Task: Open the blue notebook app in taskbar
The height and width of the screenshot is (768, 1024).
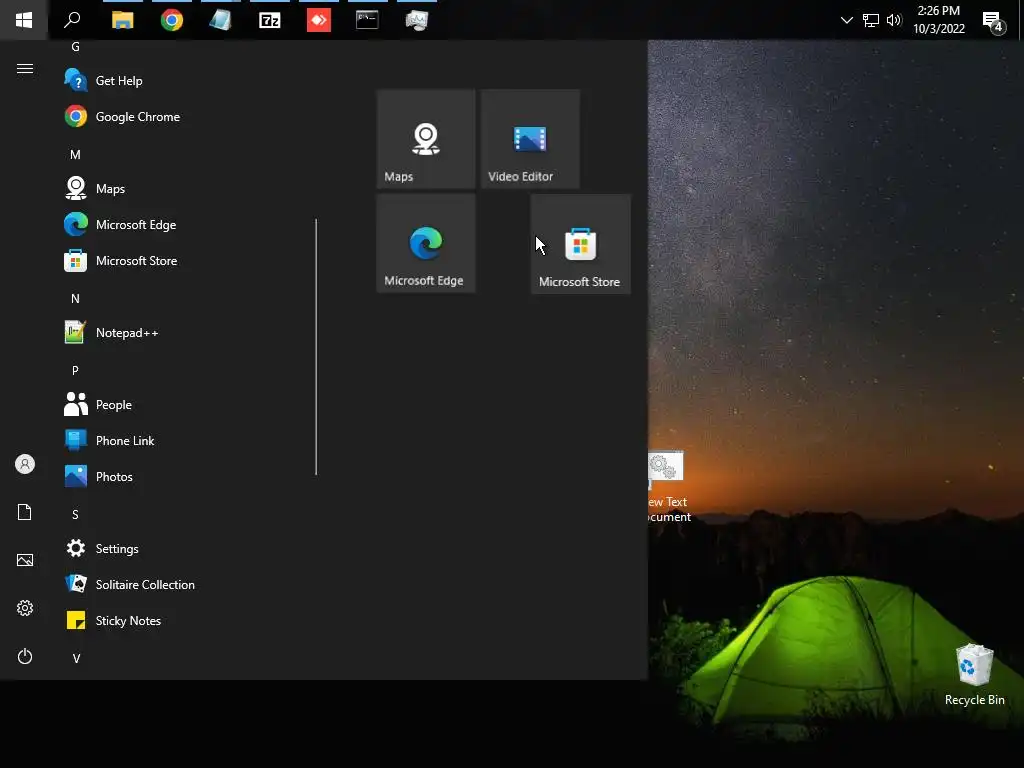Action: point(221,20)
